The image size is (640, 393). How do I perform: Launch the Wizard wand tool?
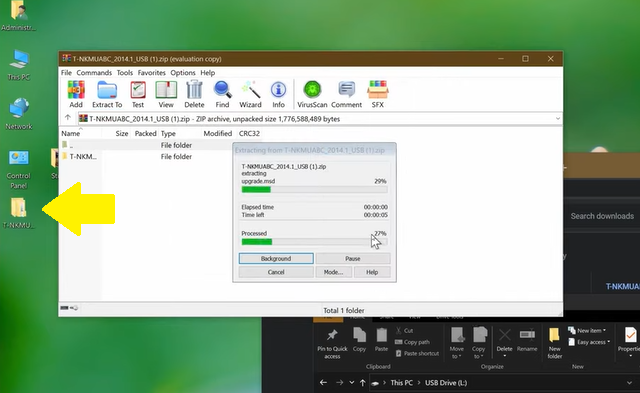pos(250,94)
